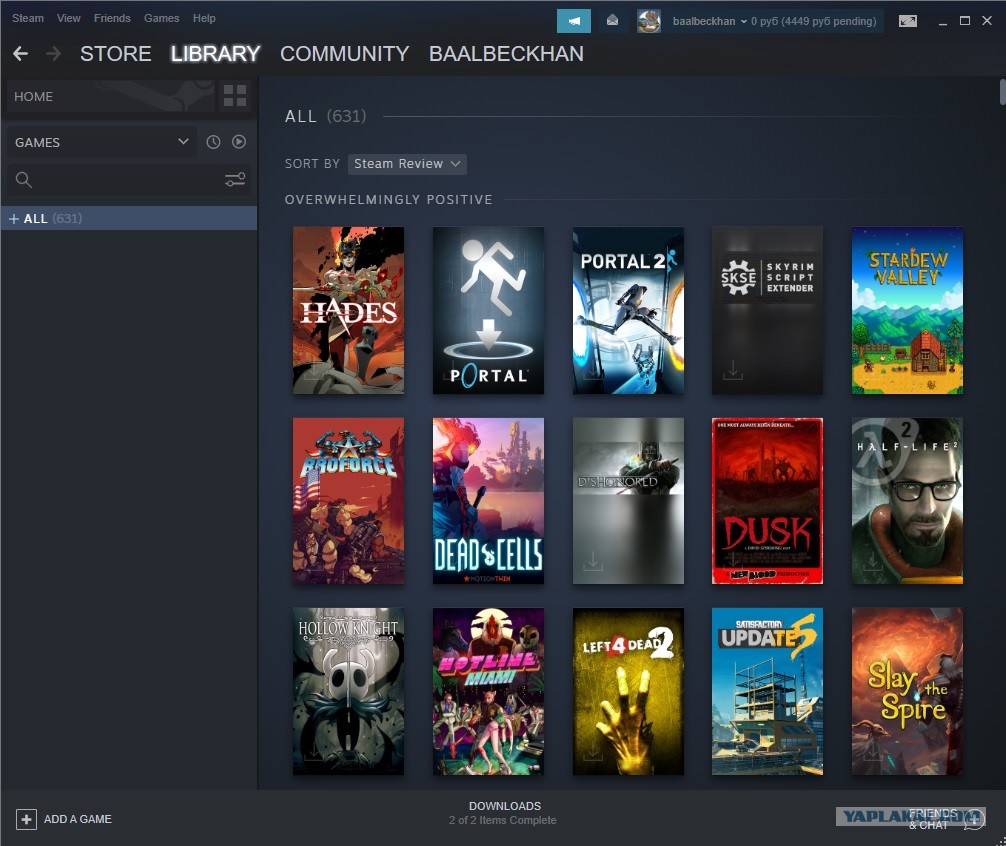Screen dimensions: 1006x846
Task: Select the Hades game cover
Action: coord(348,310)
